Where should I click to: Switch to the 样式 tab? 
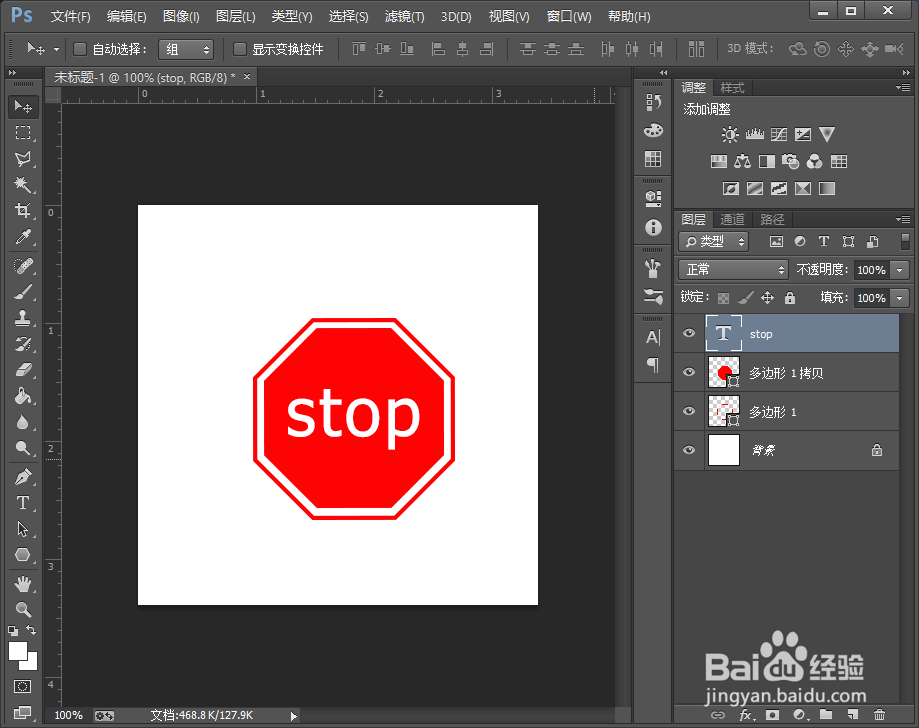click(x=732, y=87)
